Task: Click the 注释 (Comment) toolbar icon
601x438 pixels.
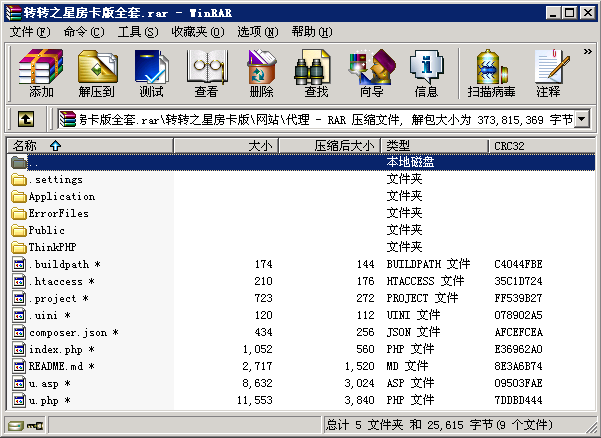Action: (x=548, y=74)
